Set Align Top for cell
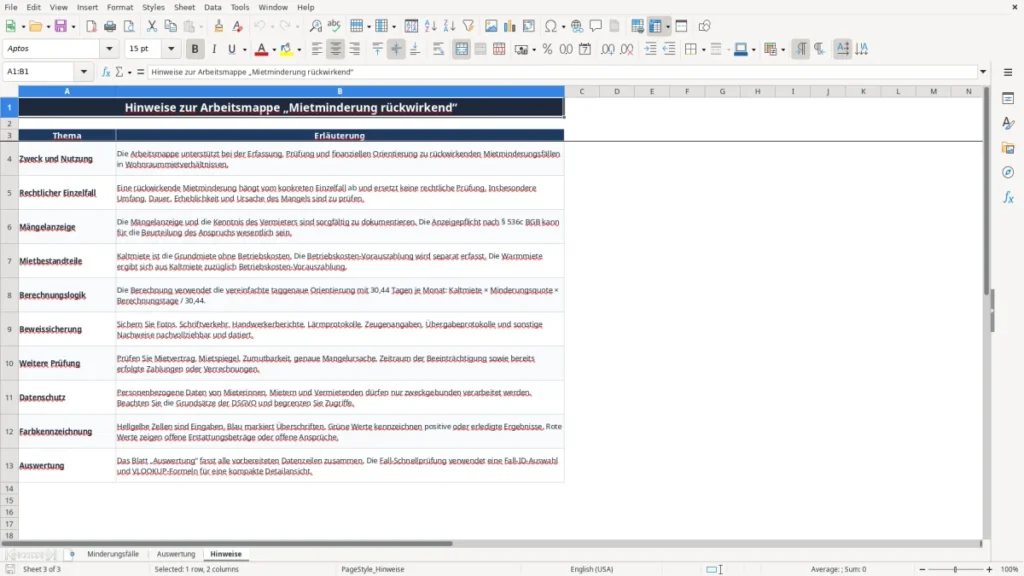The image size is (1024, 576). click(x=377, y=49)
